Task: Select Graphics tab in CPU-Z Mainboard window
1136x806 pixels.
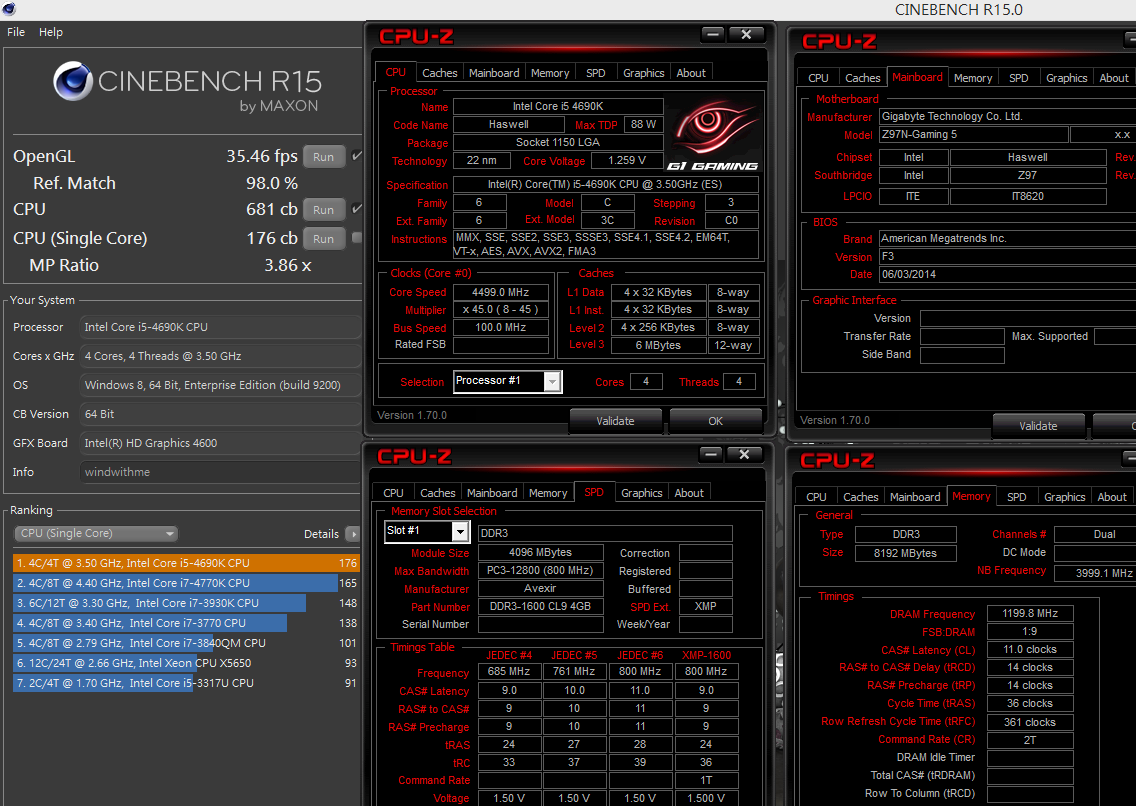Action: coord(1066,77)
